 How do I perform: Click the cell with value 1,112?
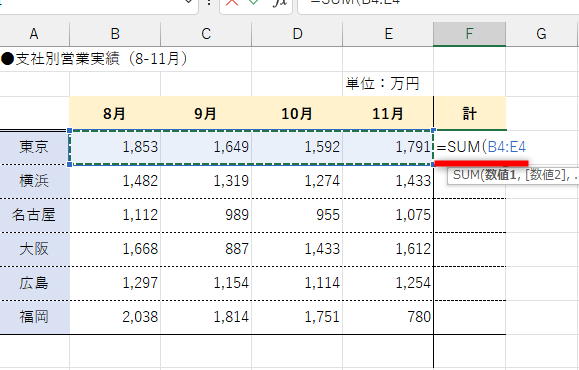click(x=115, y=215)
